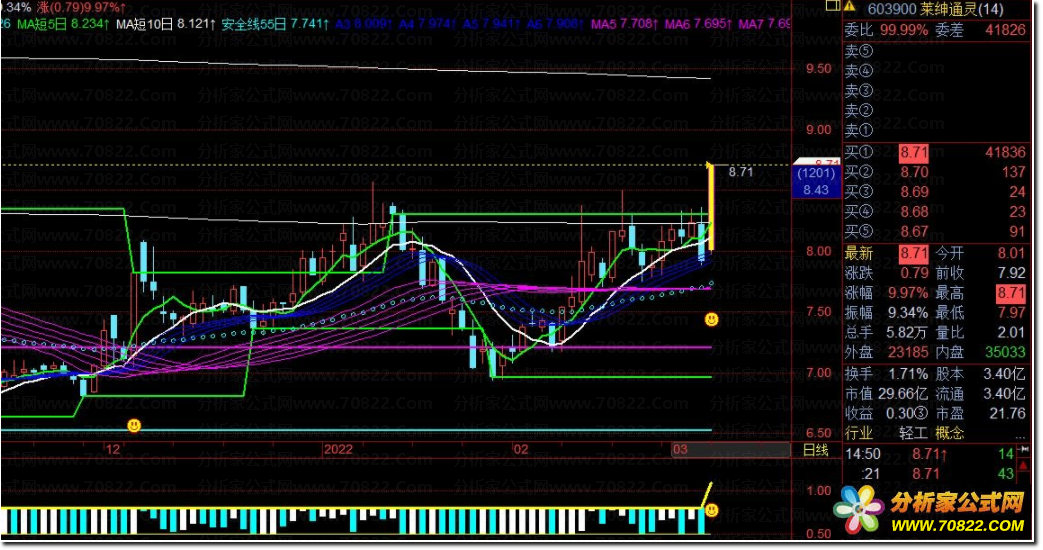This screenshot has height=550, width=1043.
Task: Click the 市值 29.66亿 value
Action: click(x=903, y=394)
